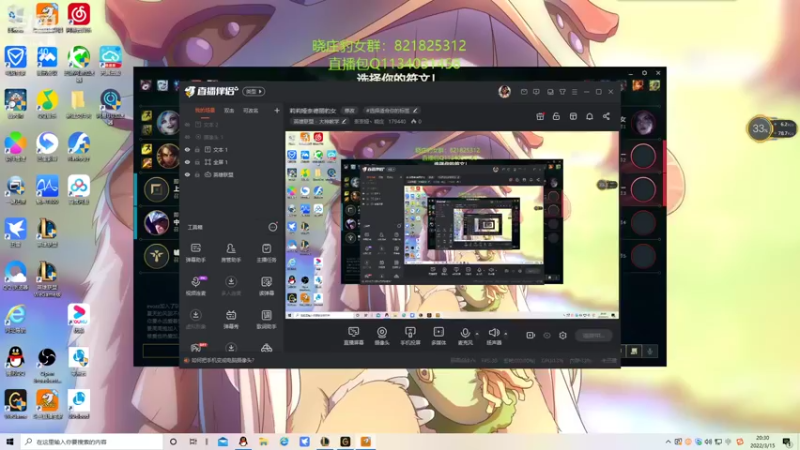Viewport: 800px width, 450px height.
Task: Select the 文本 1 layer row
Action: (x=233, y=149)
